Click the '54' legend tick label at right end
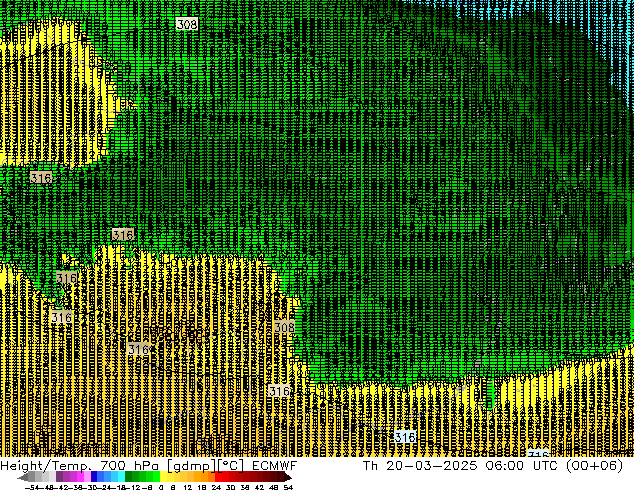Viewport: 634px width, 490px height. (x=288, y=487)
